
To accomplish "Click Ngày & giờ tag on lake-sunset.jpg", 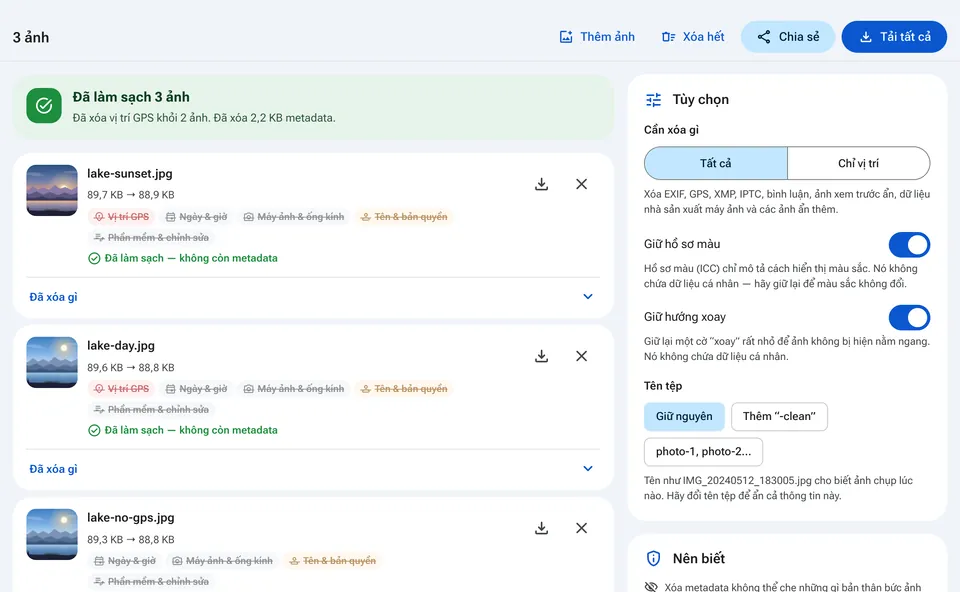I will pyautogui.click(x=197, y=217).
